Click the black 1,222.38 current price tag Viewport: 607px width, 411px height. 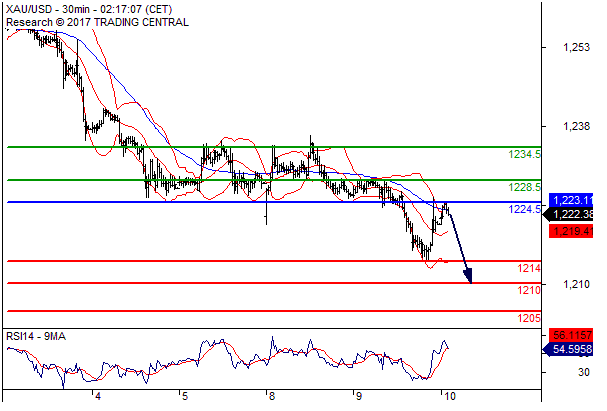tap(568, 214)
